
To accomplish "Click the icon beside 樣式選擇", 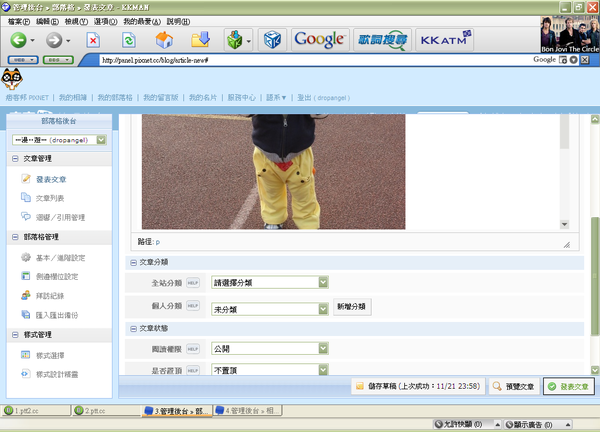I will pyautogui.click(x=26, y=355).
